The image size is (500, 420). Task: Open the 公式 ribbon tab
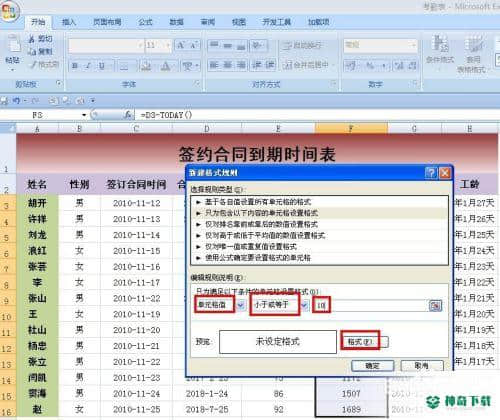coord(145,22)
